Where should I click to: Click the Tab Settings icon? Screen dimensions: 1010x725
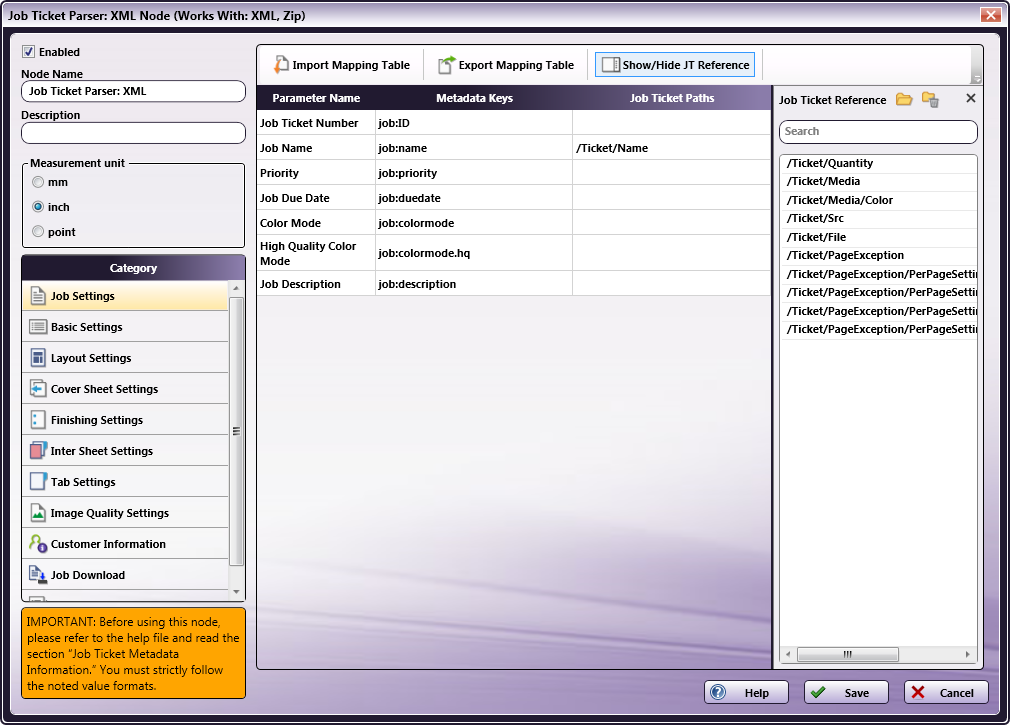coord(38,481)
